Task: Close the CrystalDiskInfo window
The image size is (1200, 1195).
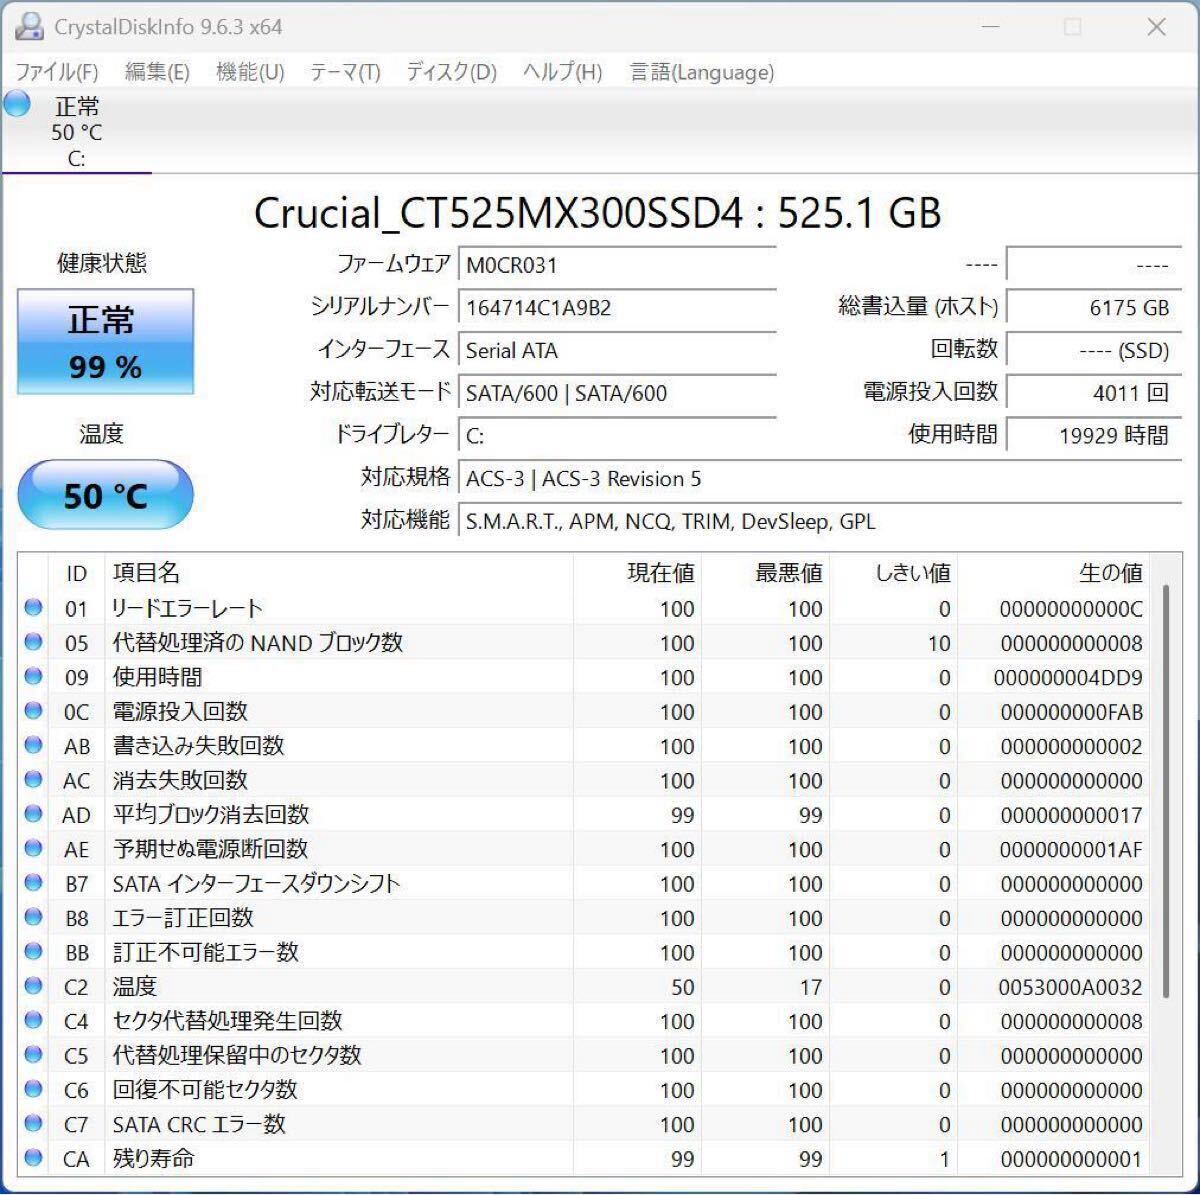Action: [1156, 27]
